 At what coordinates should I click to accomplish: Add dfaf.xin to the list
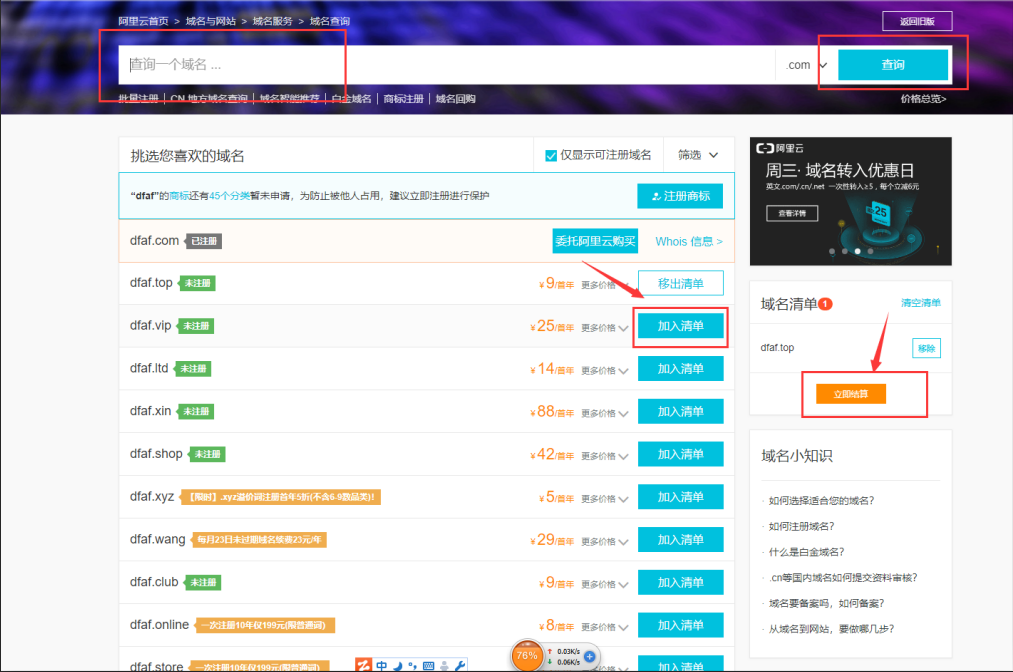click(x=680, y=411)
